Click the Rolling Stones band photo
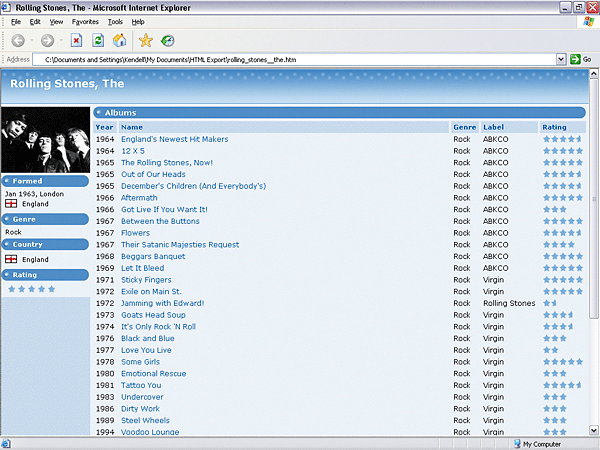Viewport: 600px width, 450px height. point(45,139)
